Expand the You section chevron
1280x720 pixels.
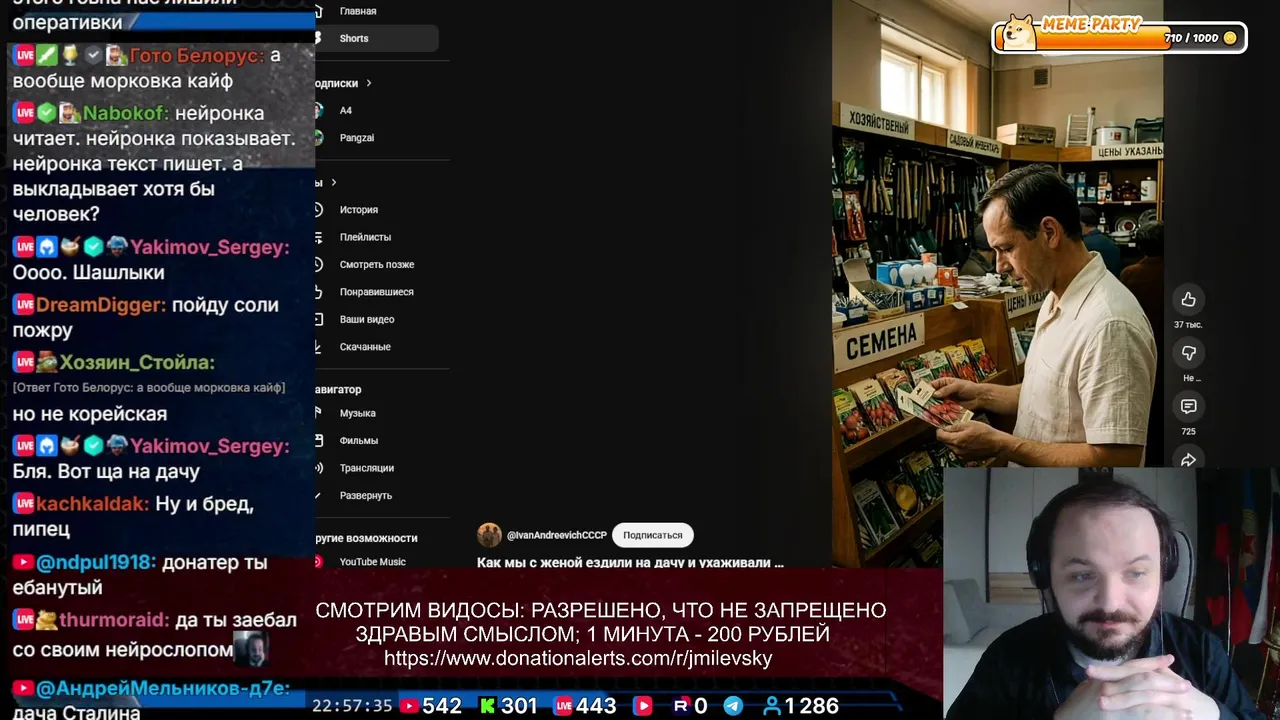coord(333,182)
